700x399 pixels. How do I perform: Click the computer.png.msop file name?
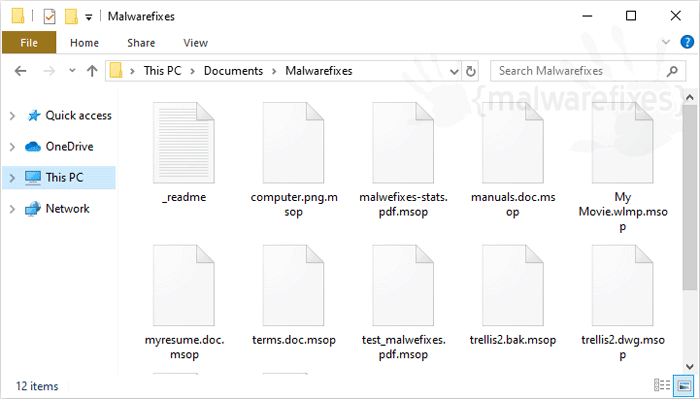coord(294,204)
